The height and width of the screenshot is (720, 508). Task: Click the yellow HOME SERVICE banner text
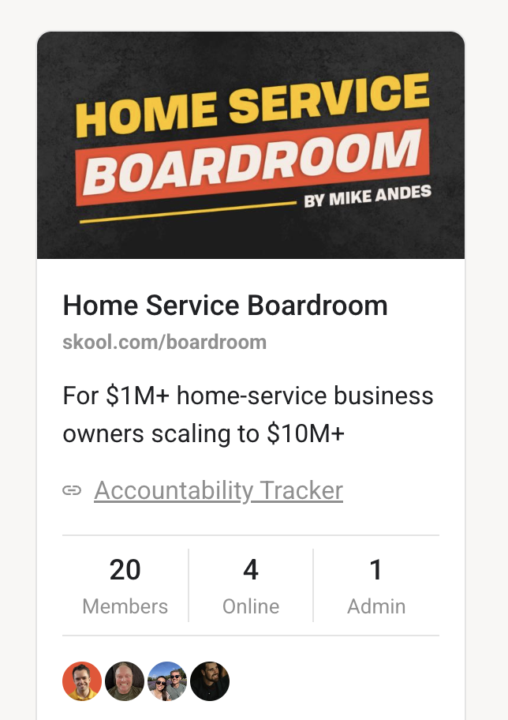point(253,105)
